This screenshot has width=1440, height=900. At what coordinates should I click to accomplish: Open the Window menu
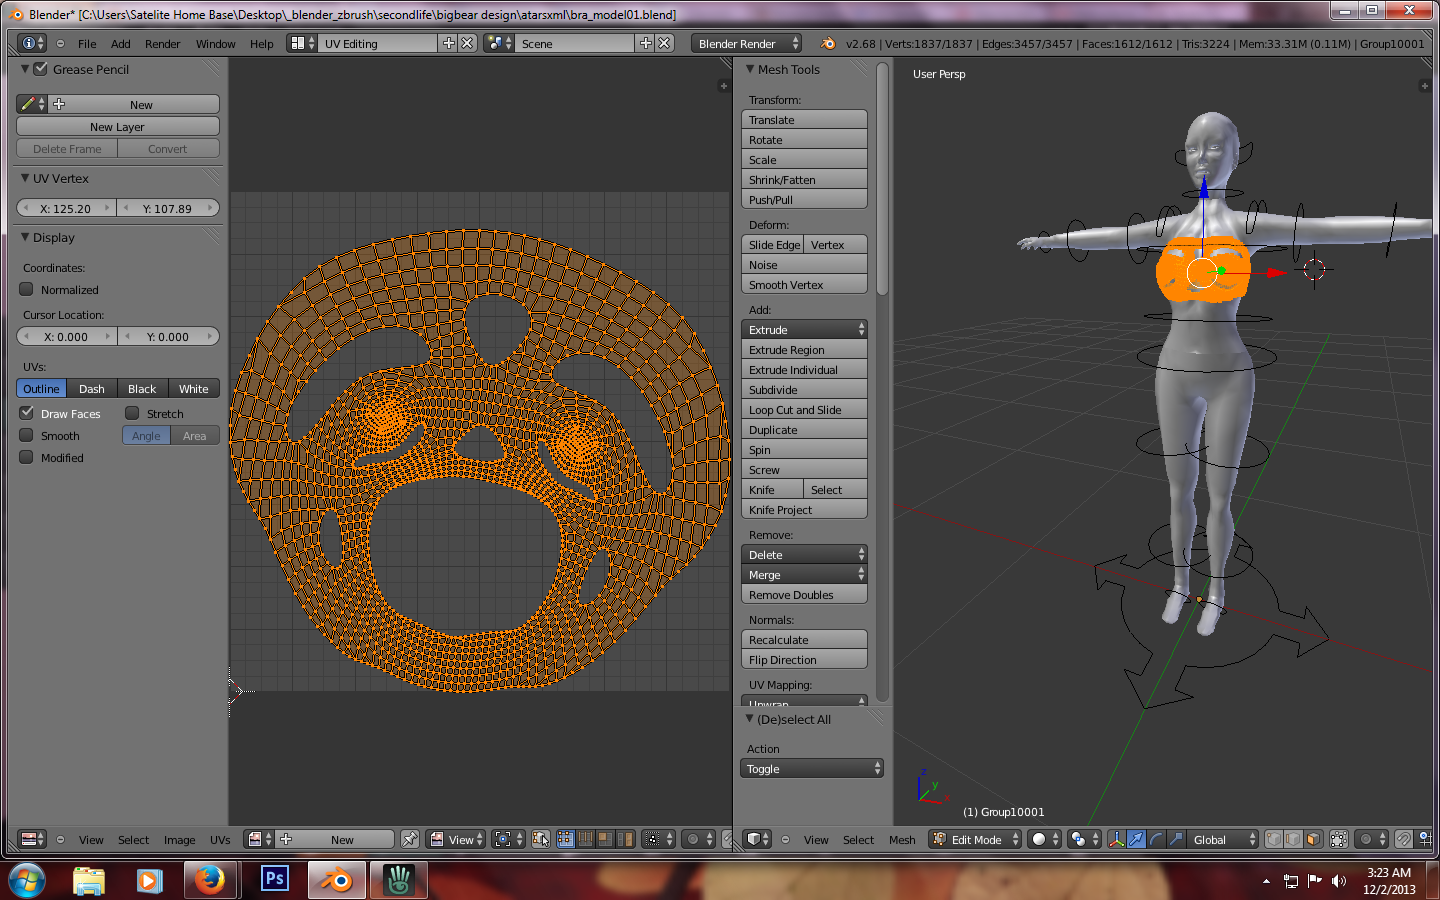point(215,43)
